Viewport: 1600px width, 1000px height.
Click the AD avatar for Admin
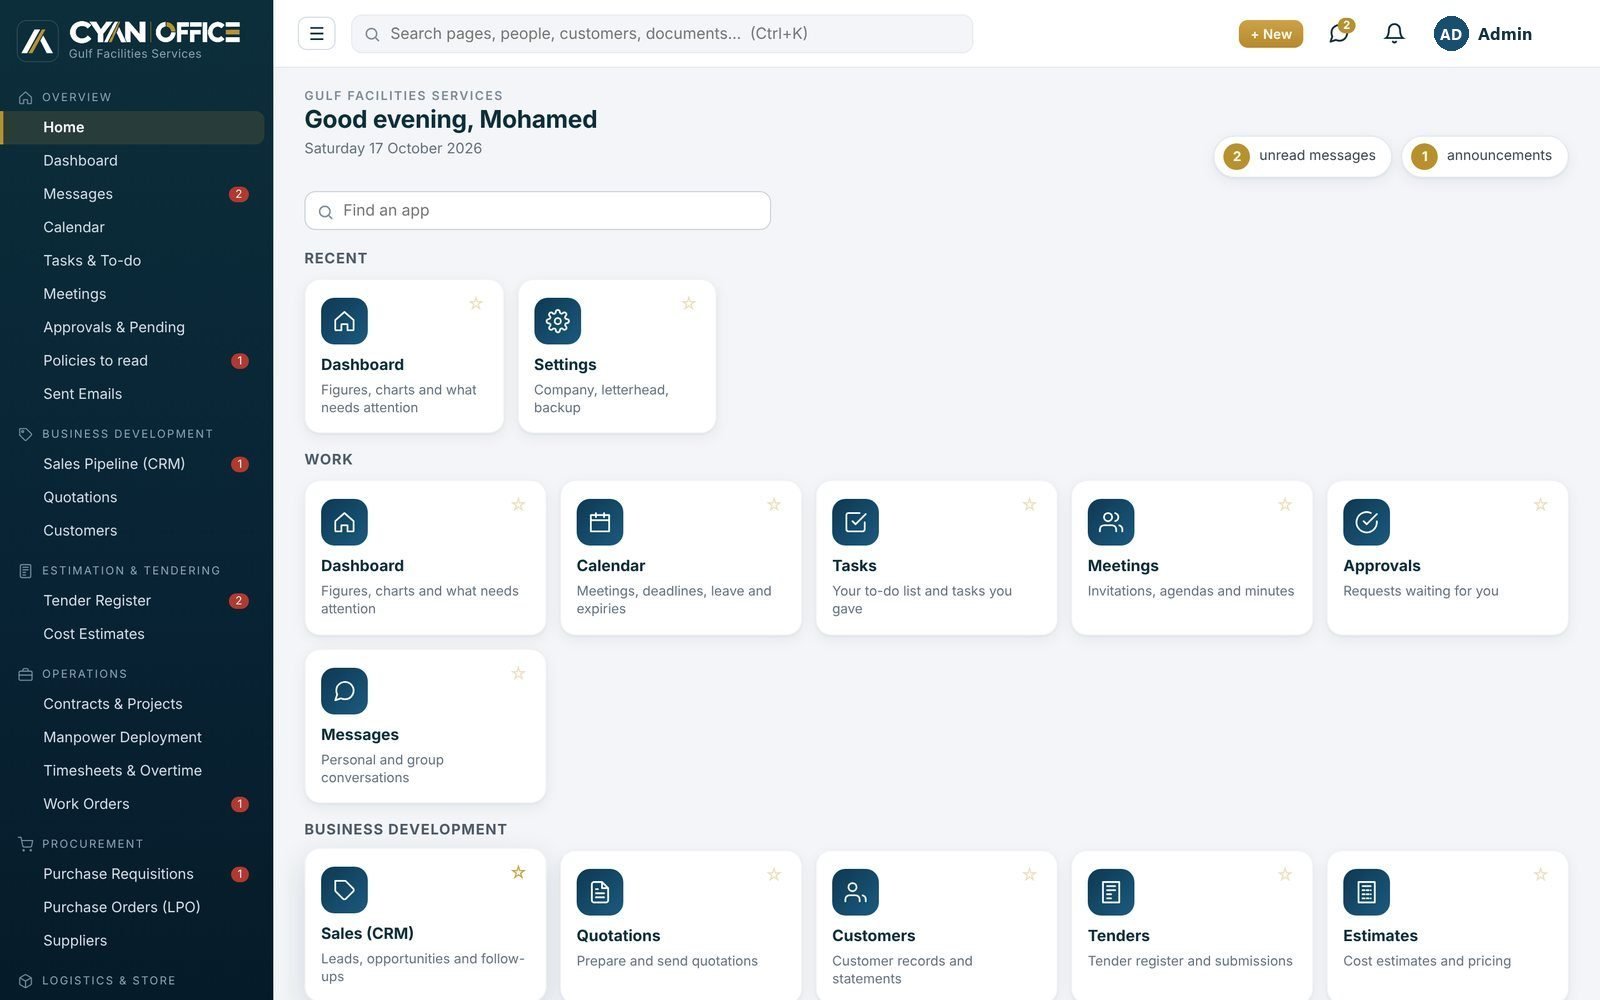tap(1450, 34)
